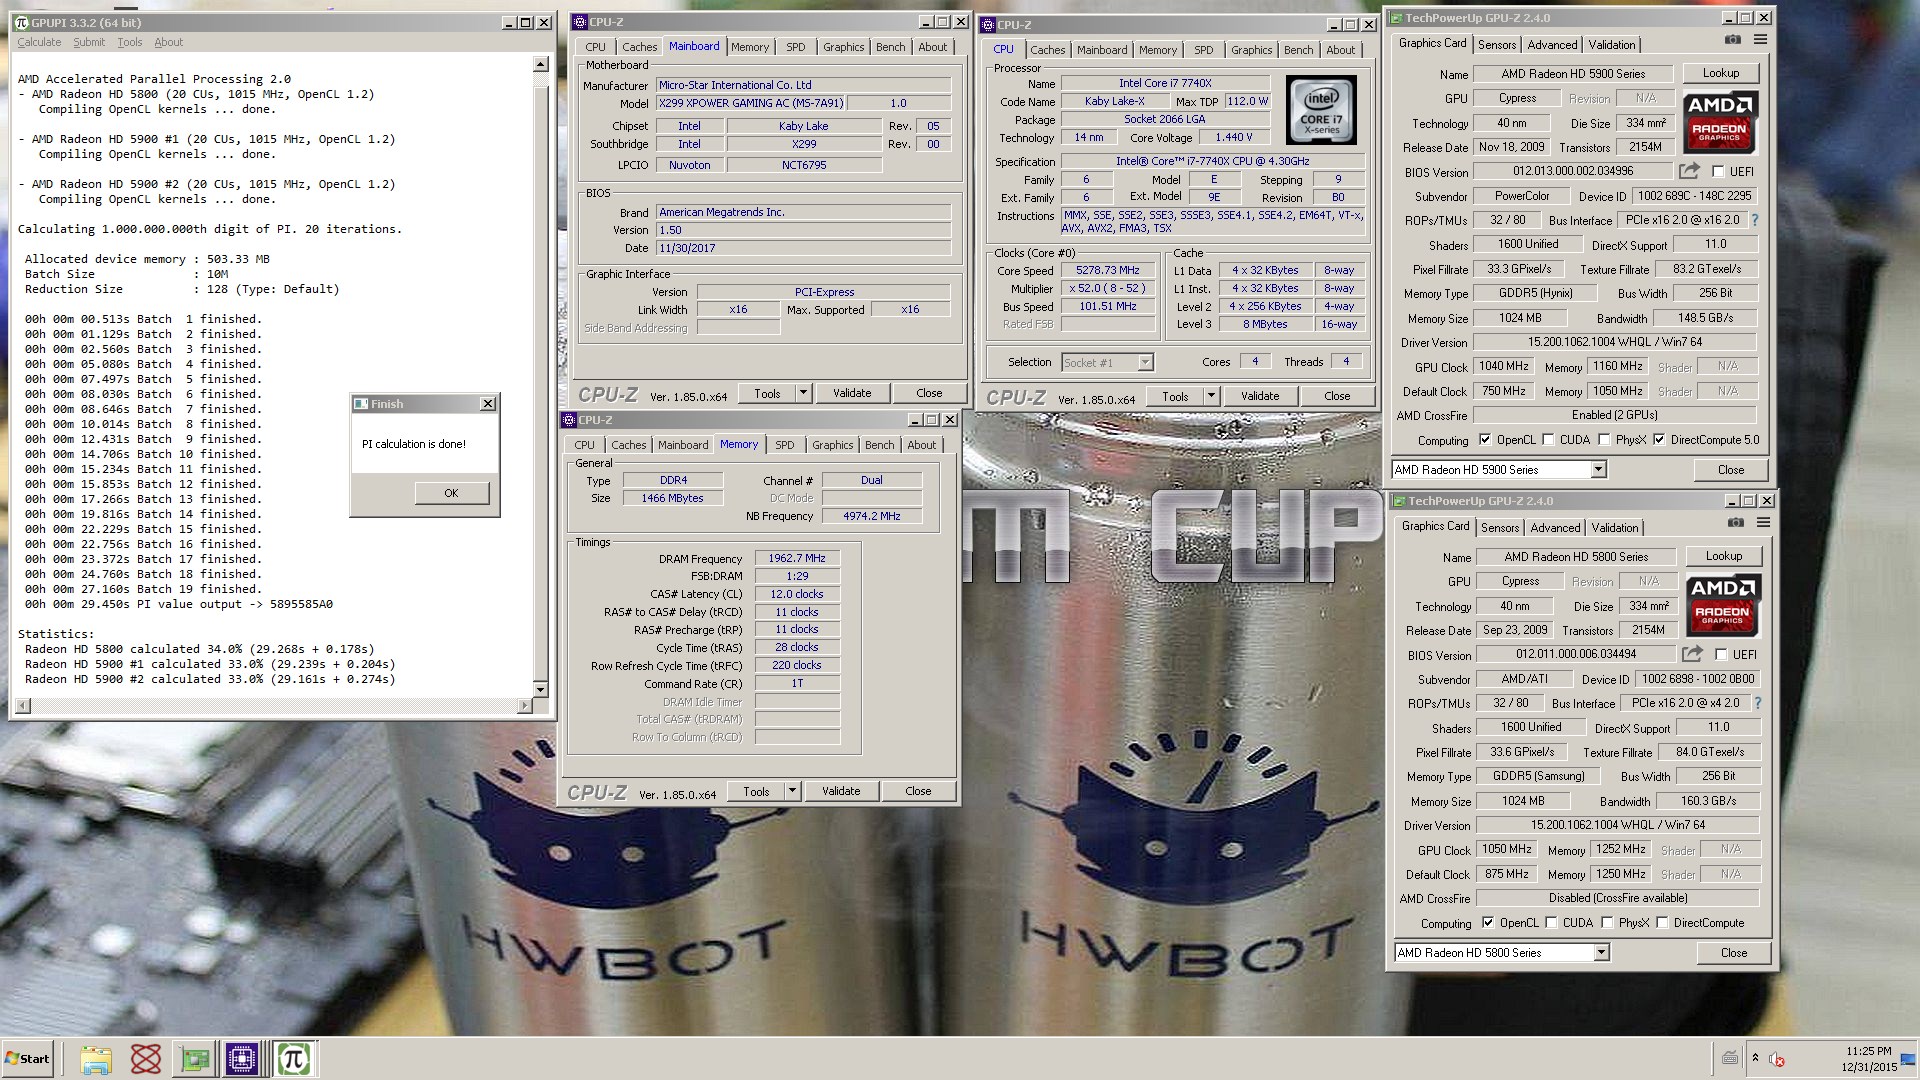1920x1080 pixels.
Task: Toggle CUDA checkbox in top GPU-Z window
Action: [1548, 440]
